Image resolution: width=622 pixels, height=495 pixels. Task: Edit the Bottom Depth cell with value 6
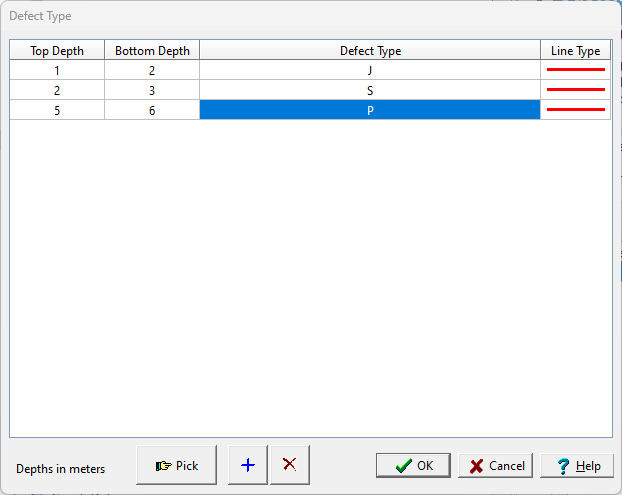pos(152,110)
